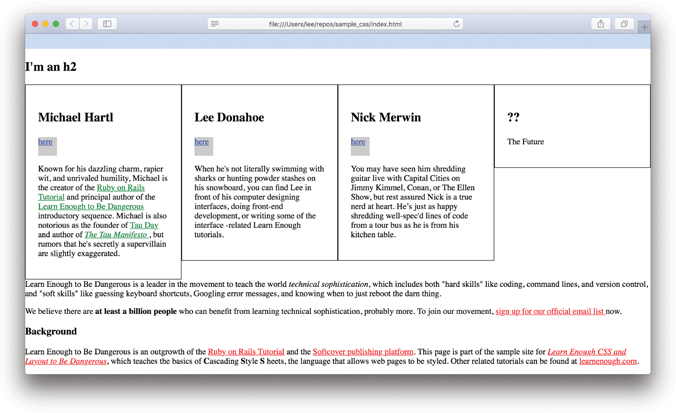Click 'here' link under Nick Merwin
This screenshot has height=413, width=676.
point(358,142)
